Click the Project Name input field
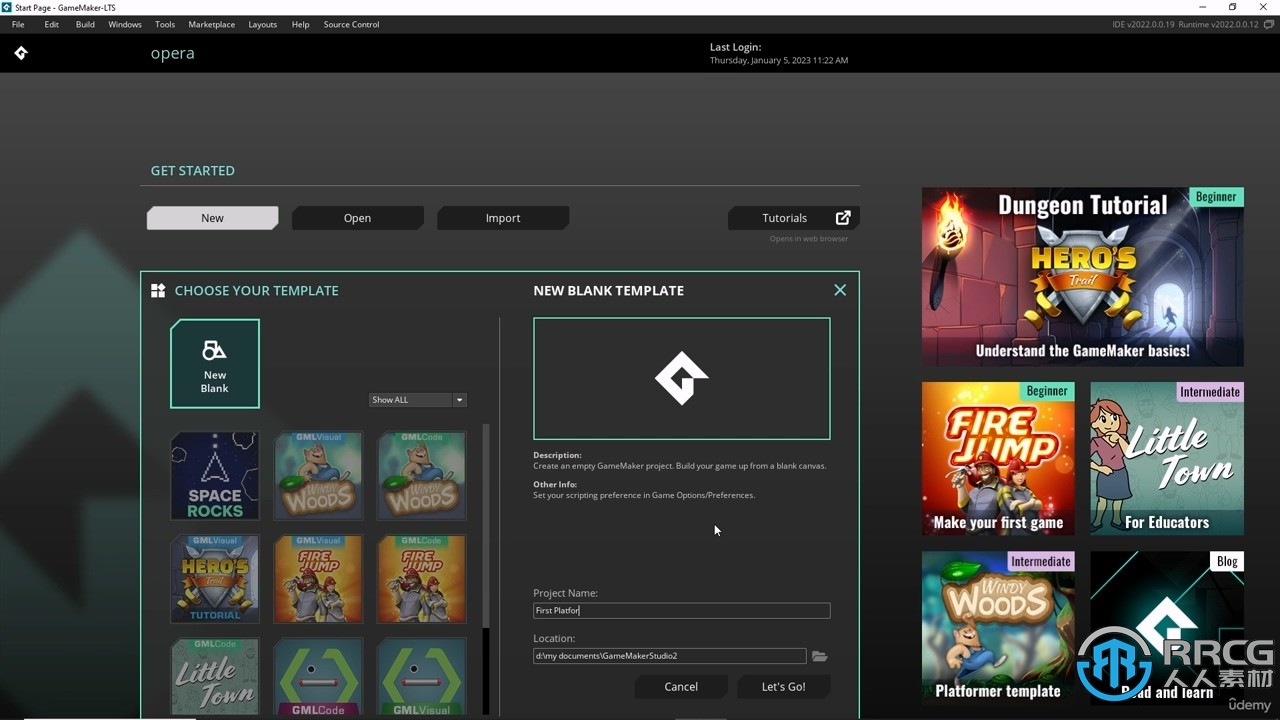Image resolution: width=1280 pixels, height=720 pixels. click(x=682, y=610)
